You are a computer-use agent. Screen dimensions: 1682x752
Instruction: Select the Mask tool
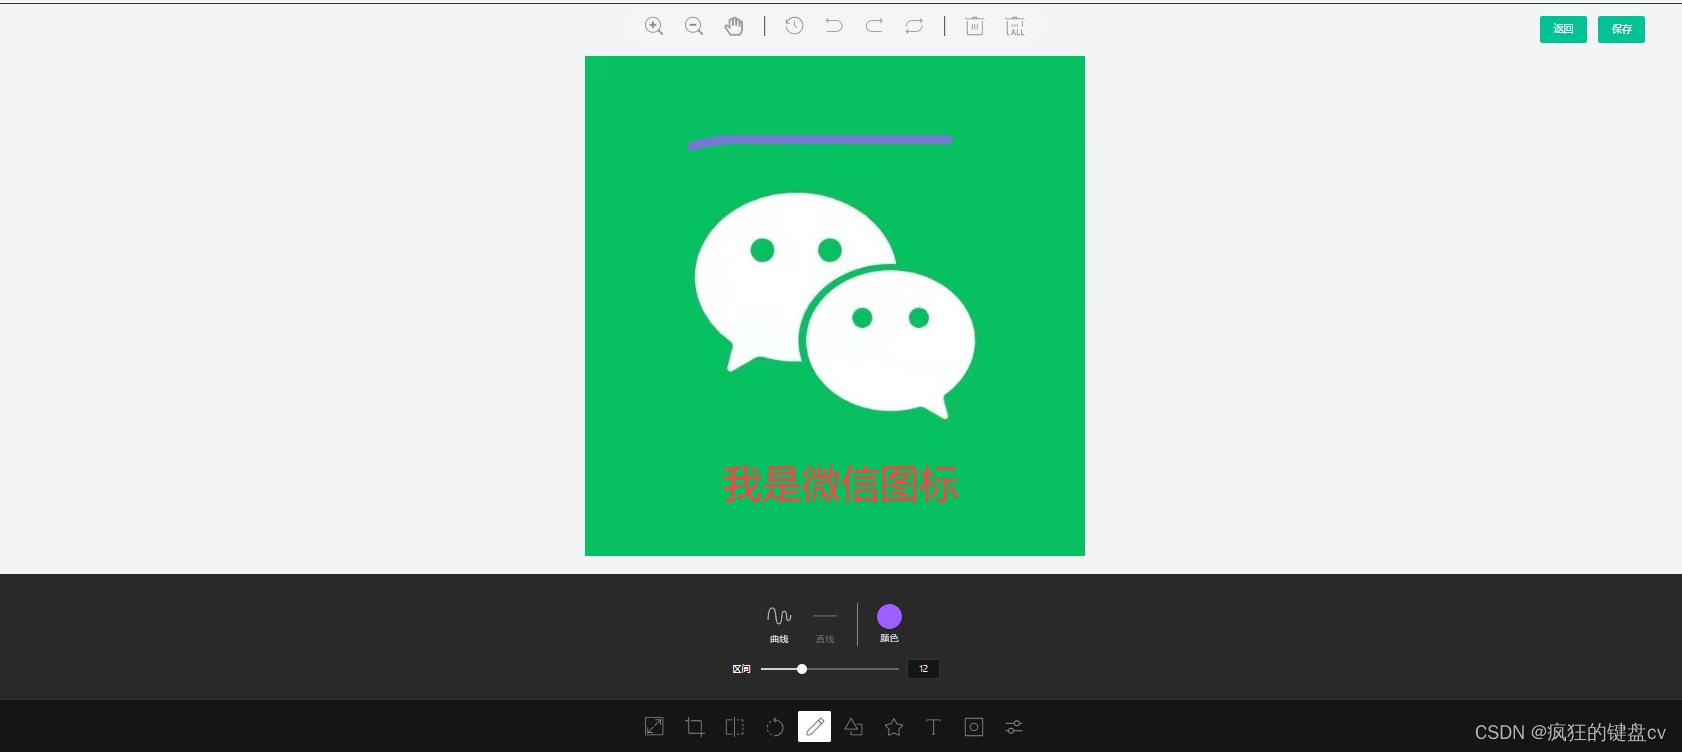pos(974,727)
